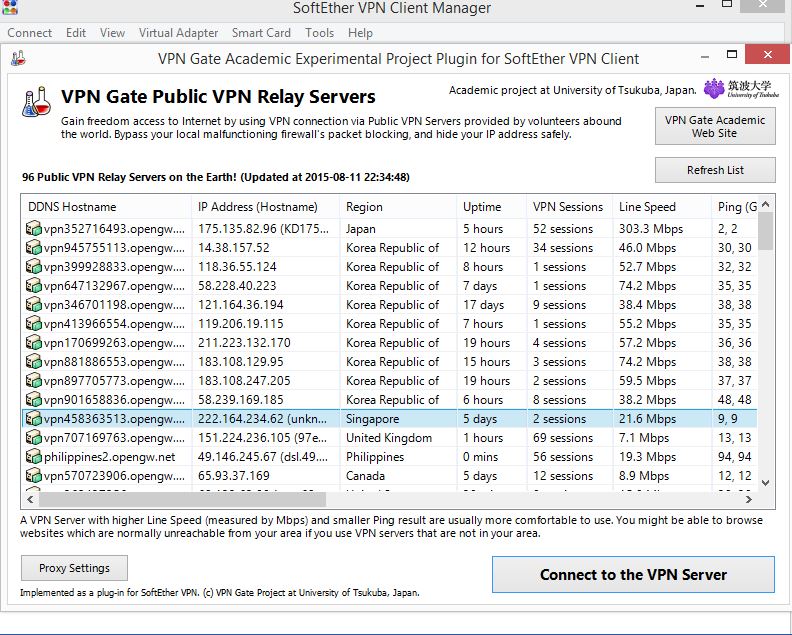Sort by Line Speed column header

pos(662,207)
